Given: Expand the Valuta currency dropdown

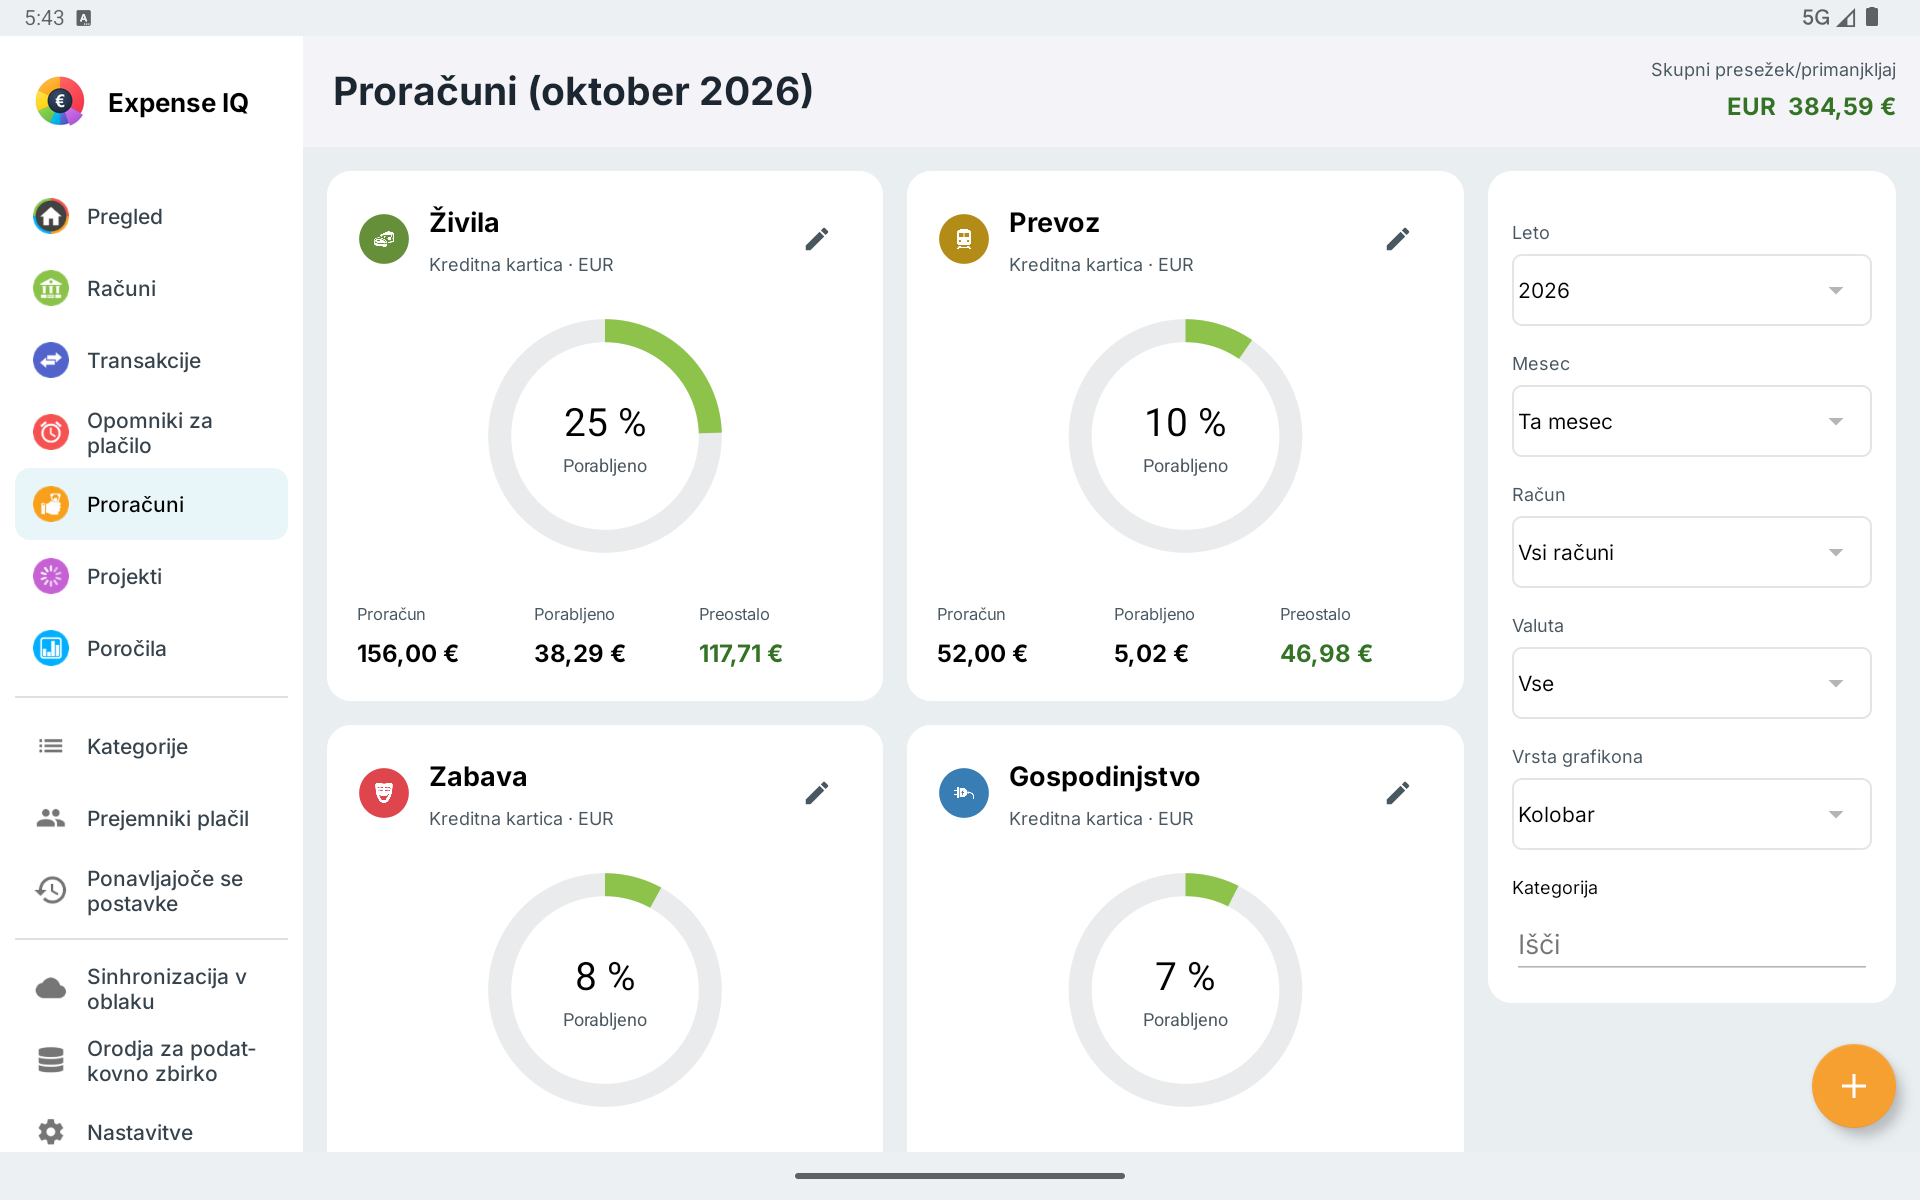Looking at the screenshot, I should (1691, 683).
